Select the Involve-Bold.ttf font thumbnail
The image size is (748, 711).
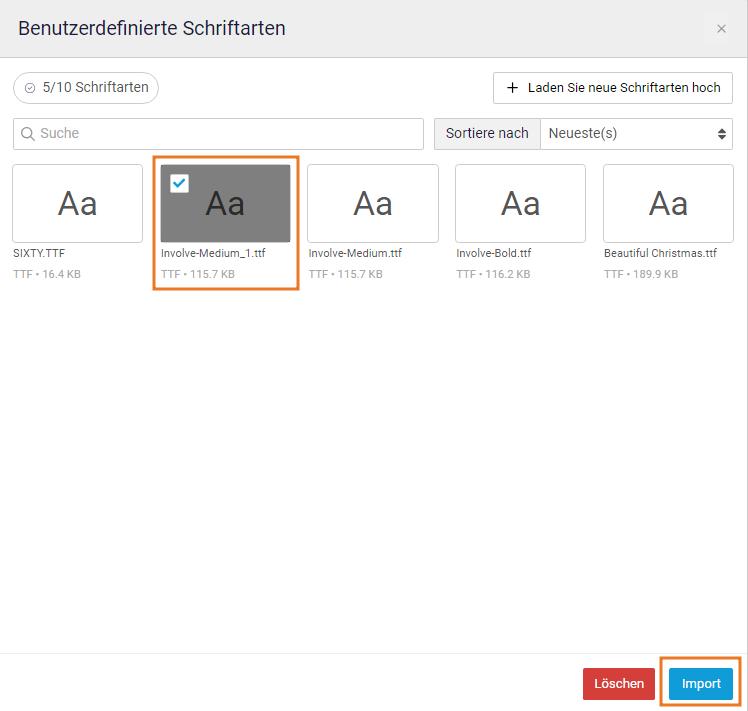520,203
